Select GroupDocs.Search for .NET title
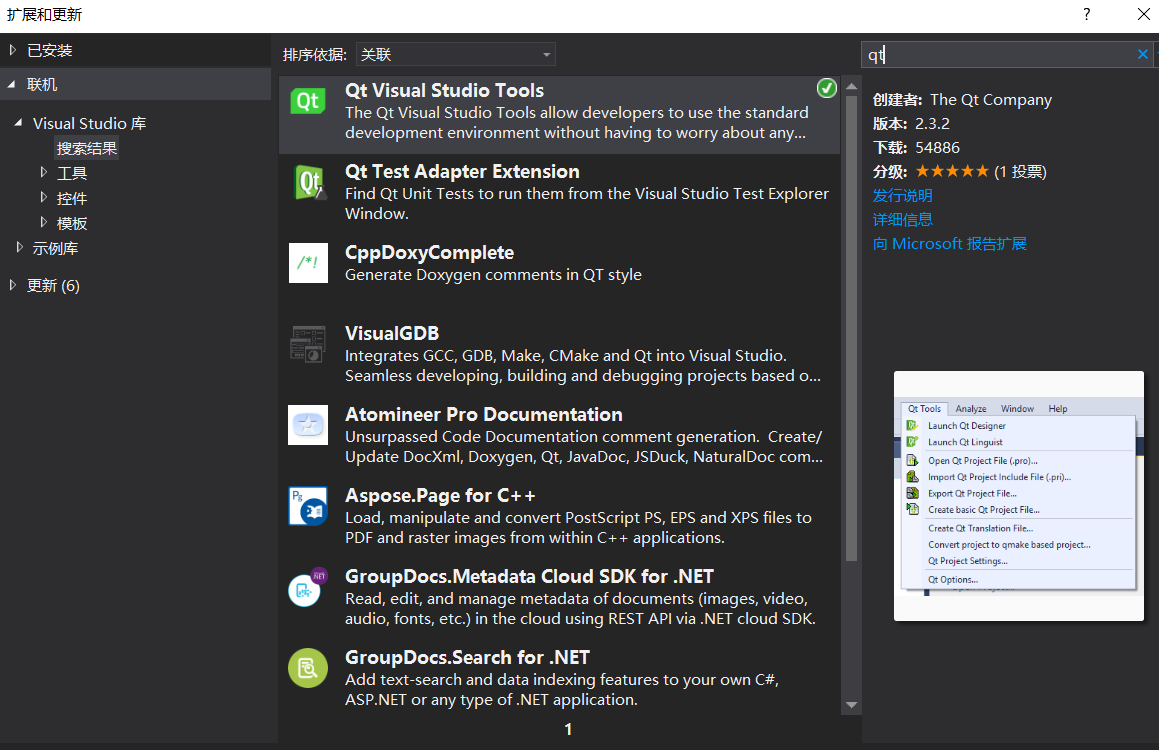 (467, 658)
